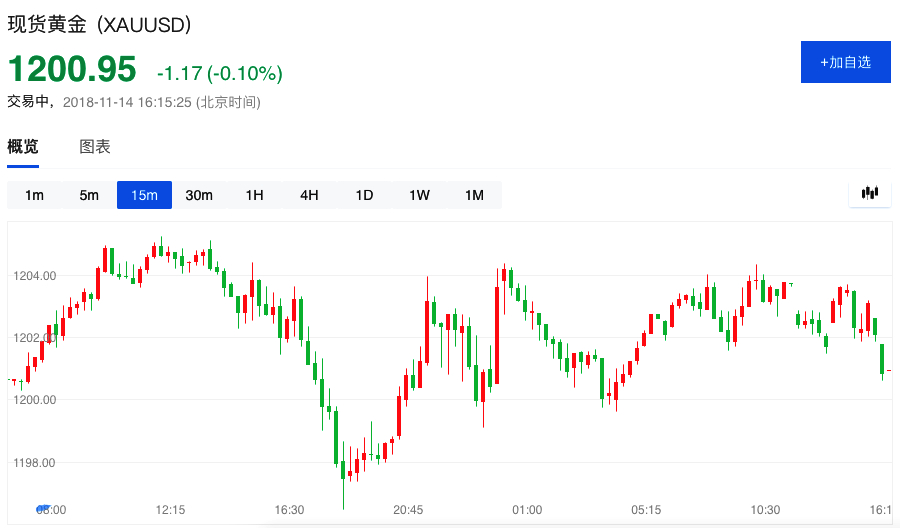Click the 05:15 time axis label
The height and width of the screenshot is (528, 900).
tap(646, 510)
